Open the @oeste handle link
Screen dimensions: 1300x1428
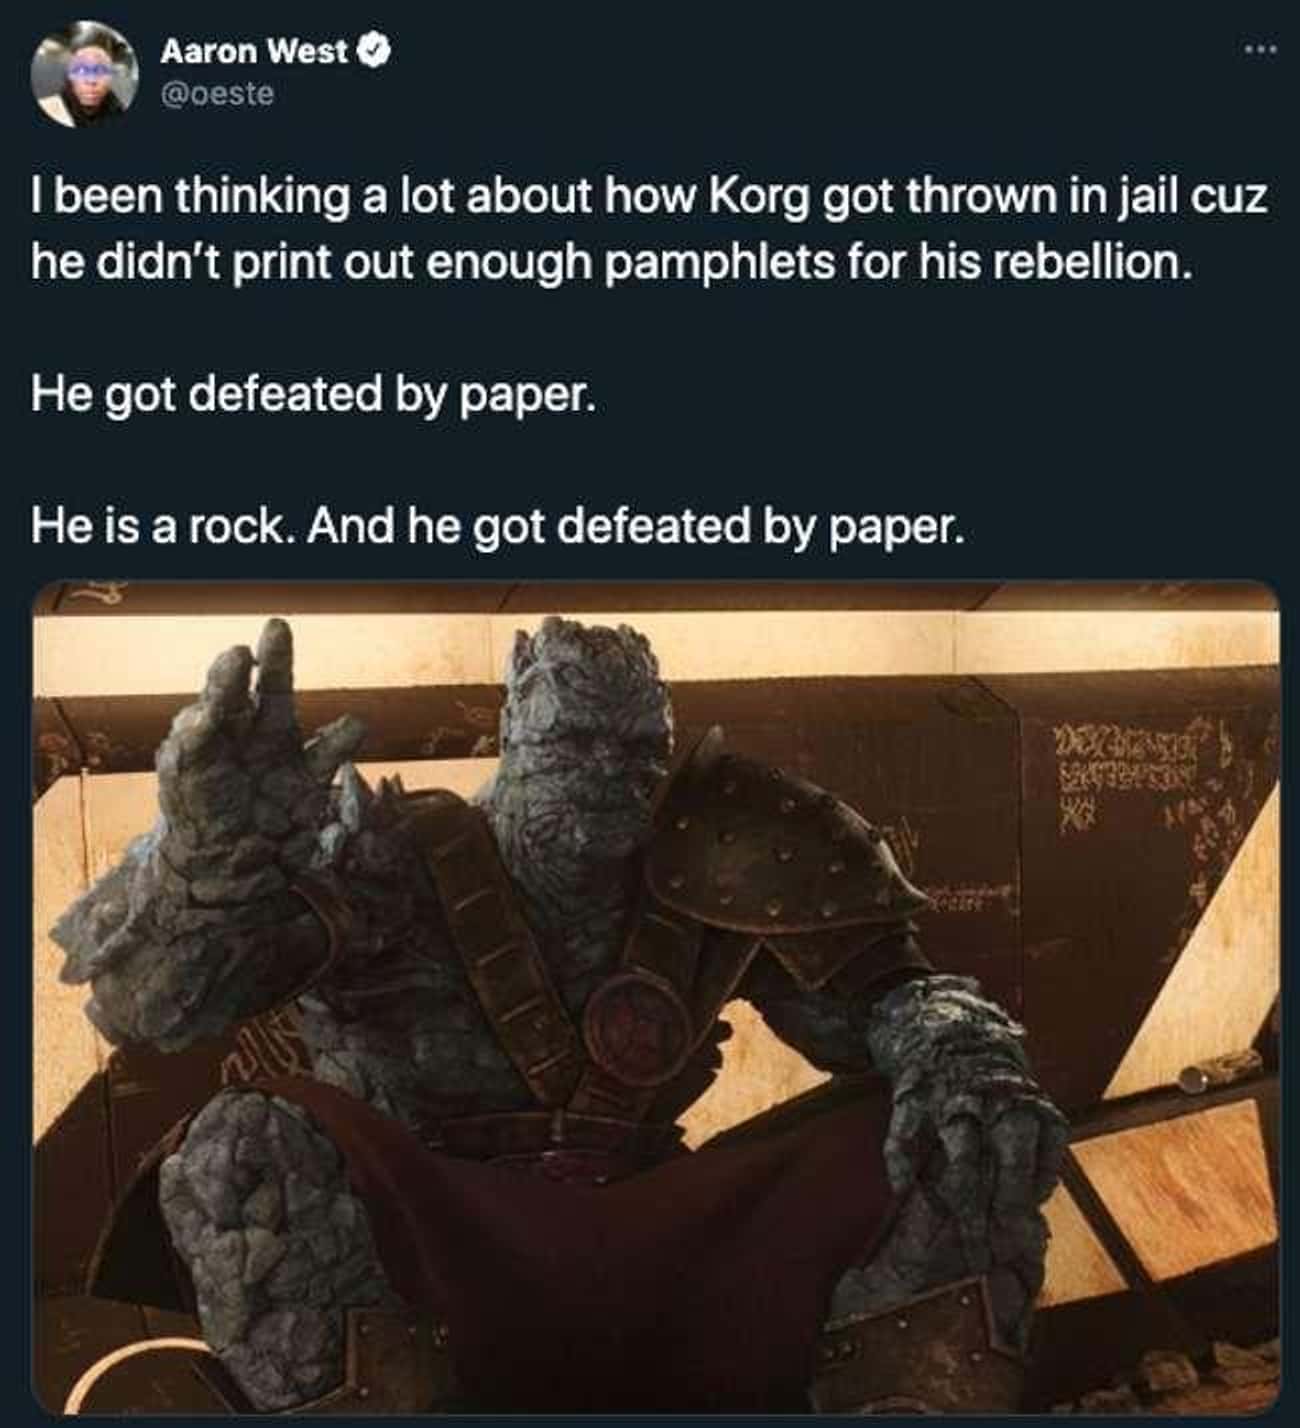(x=217, y=94)
